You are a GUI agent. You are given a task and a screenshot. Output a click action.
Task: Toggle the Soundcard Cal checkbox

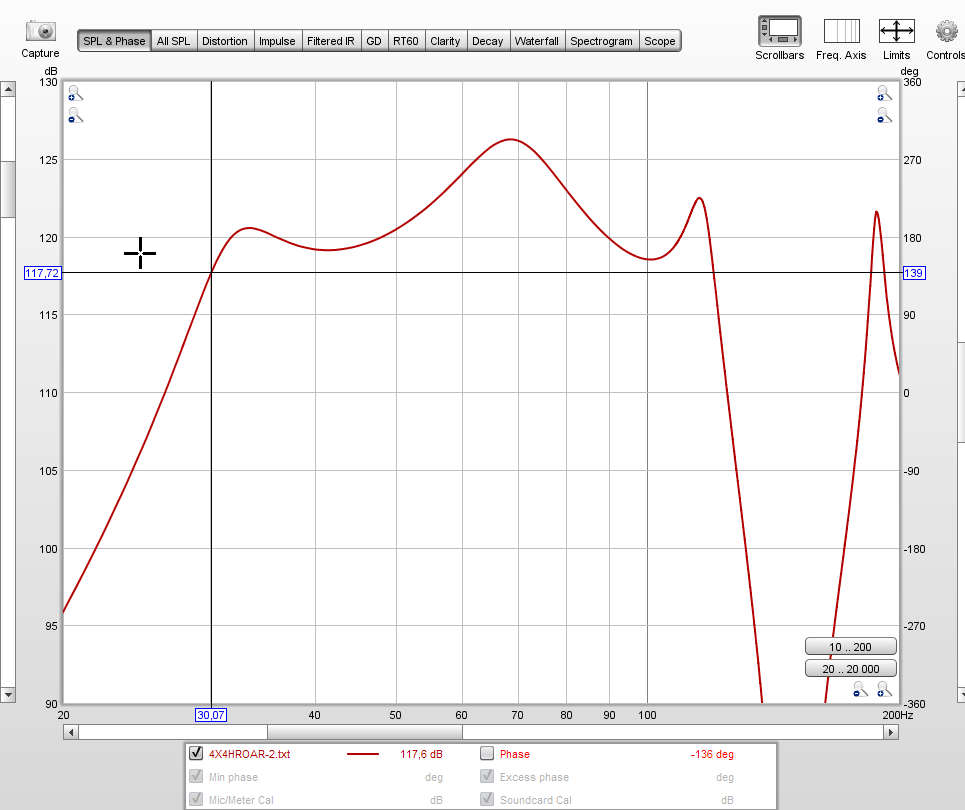pos(487,799)
